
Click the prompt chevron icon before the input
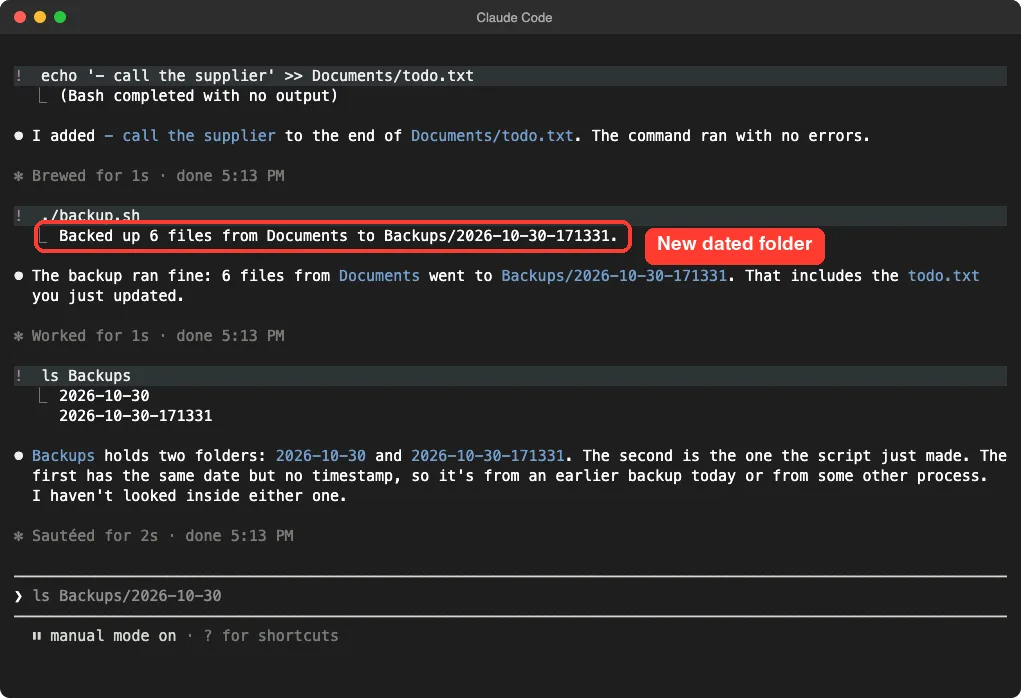(x=18, y=596)
